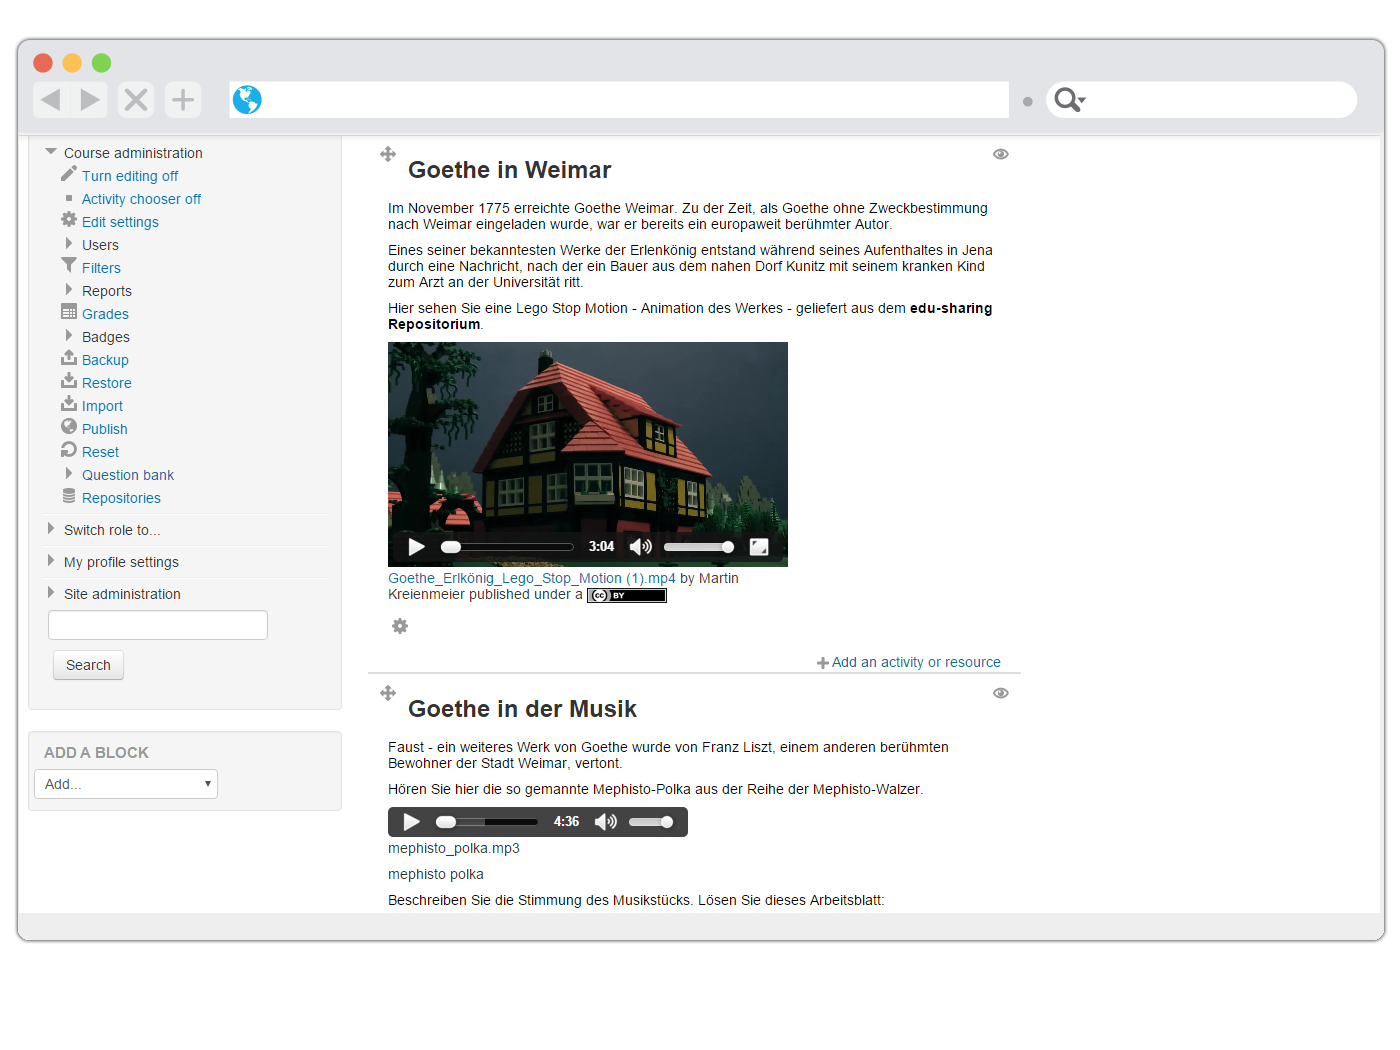
Task: Open the Import link
Action: coord(102,406)
